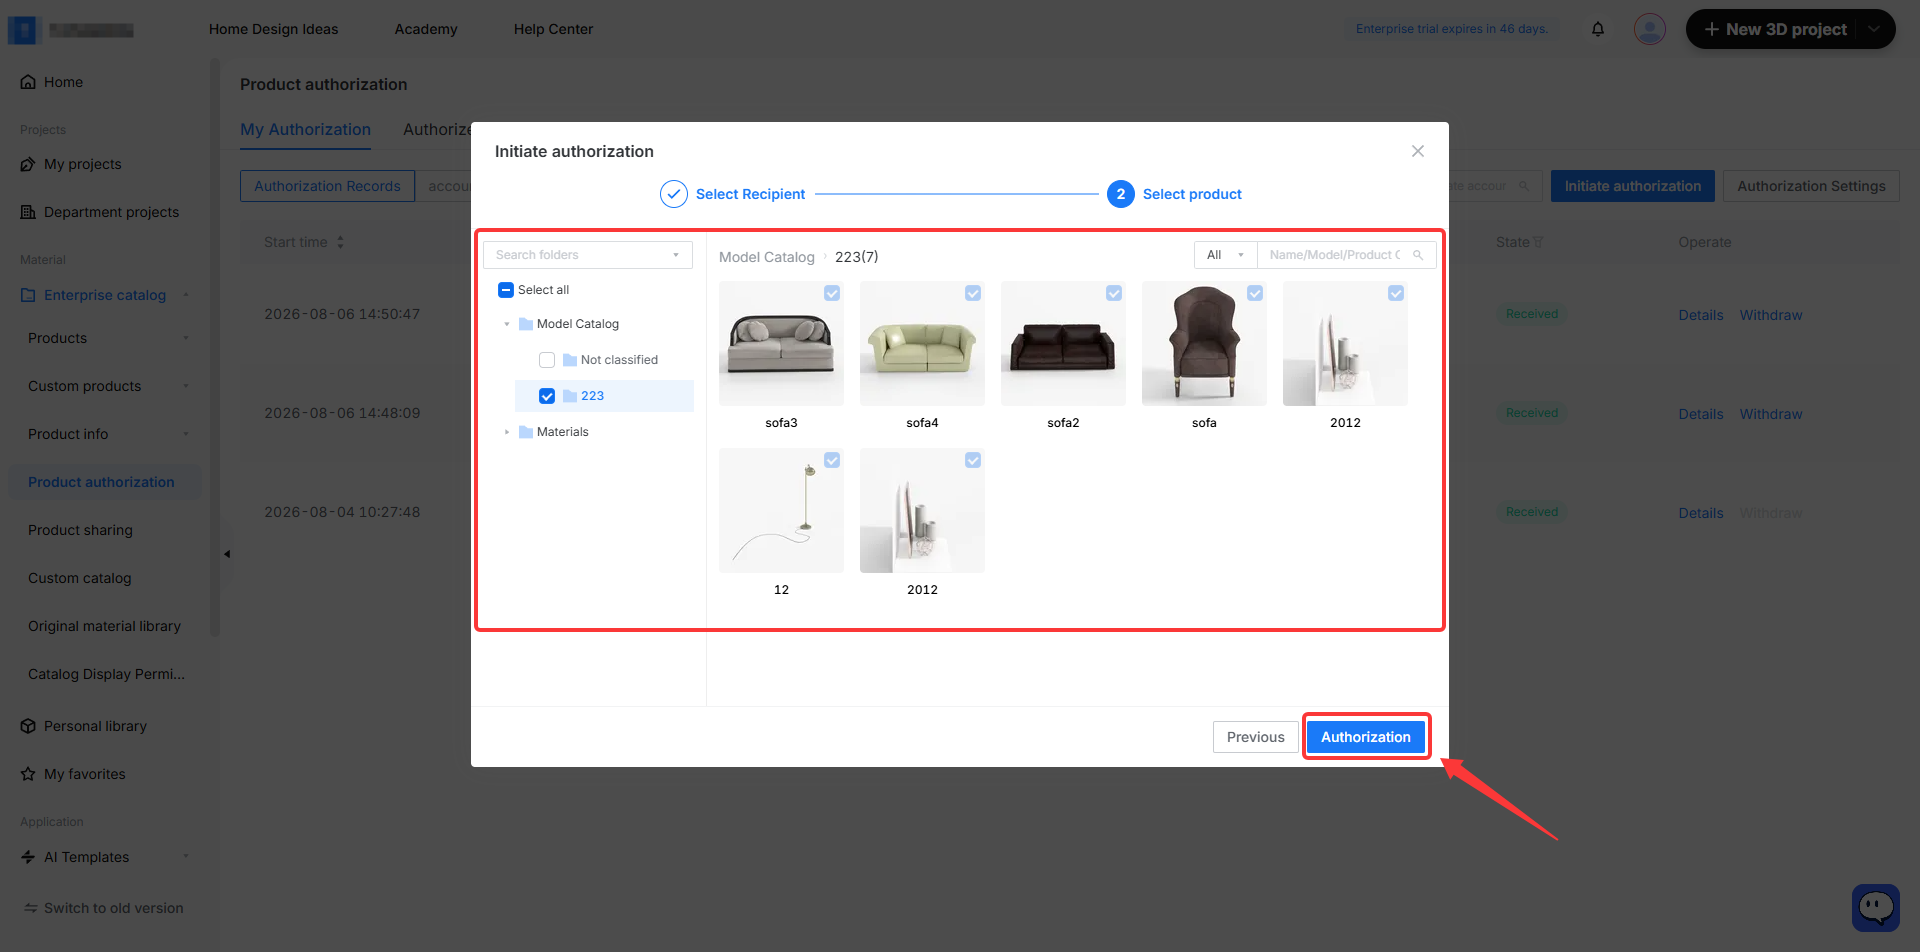This screenshot has width=1920, height=952.
Task: Click the Materials folder icon
Action: point(526,432)
